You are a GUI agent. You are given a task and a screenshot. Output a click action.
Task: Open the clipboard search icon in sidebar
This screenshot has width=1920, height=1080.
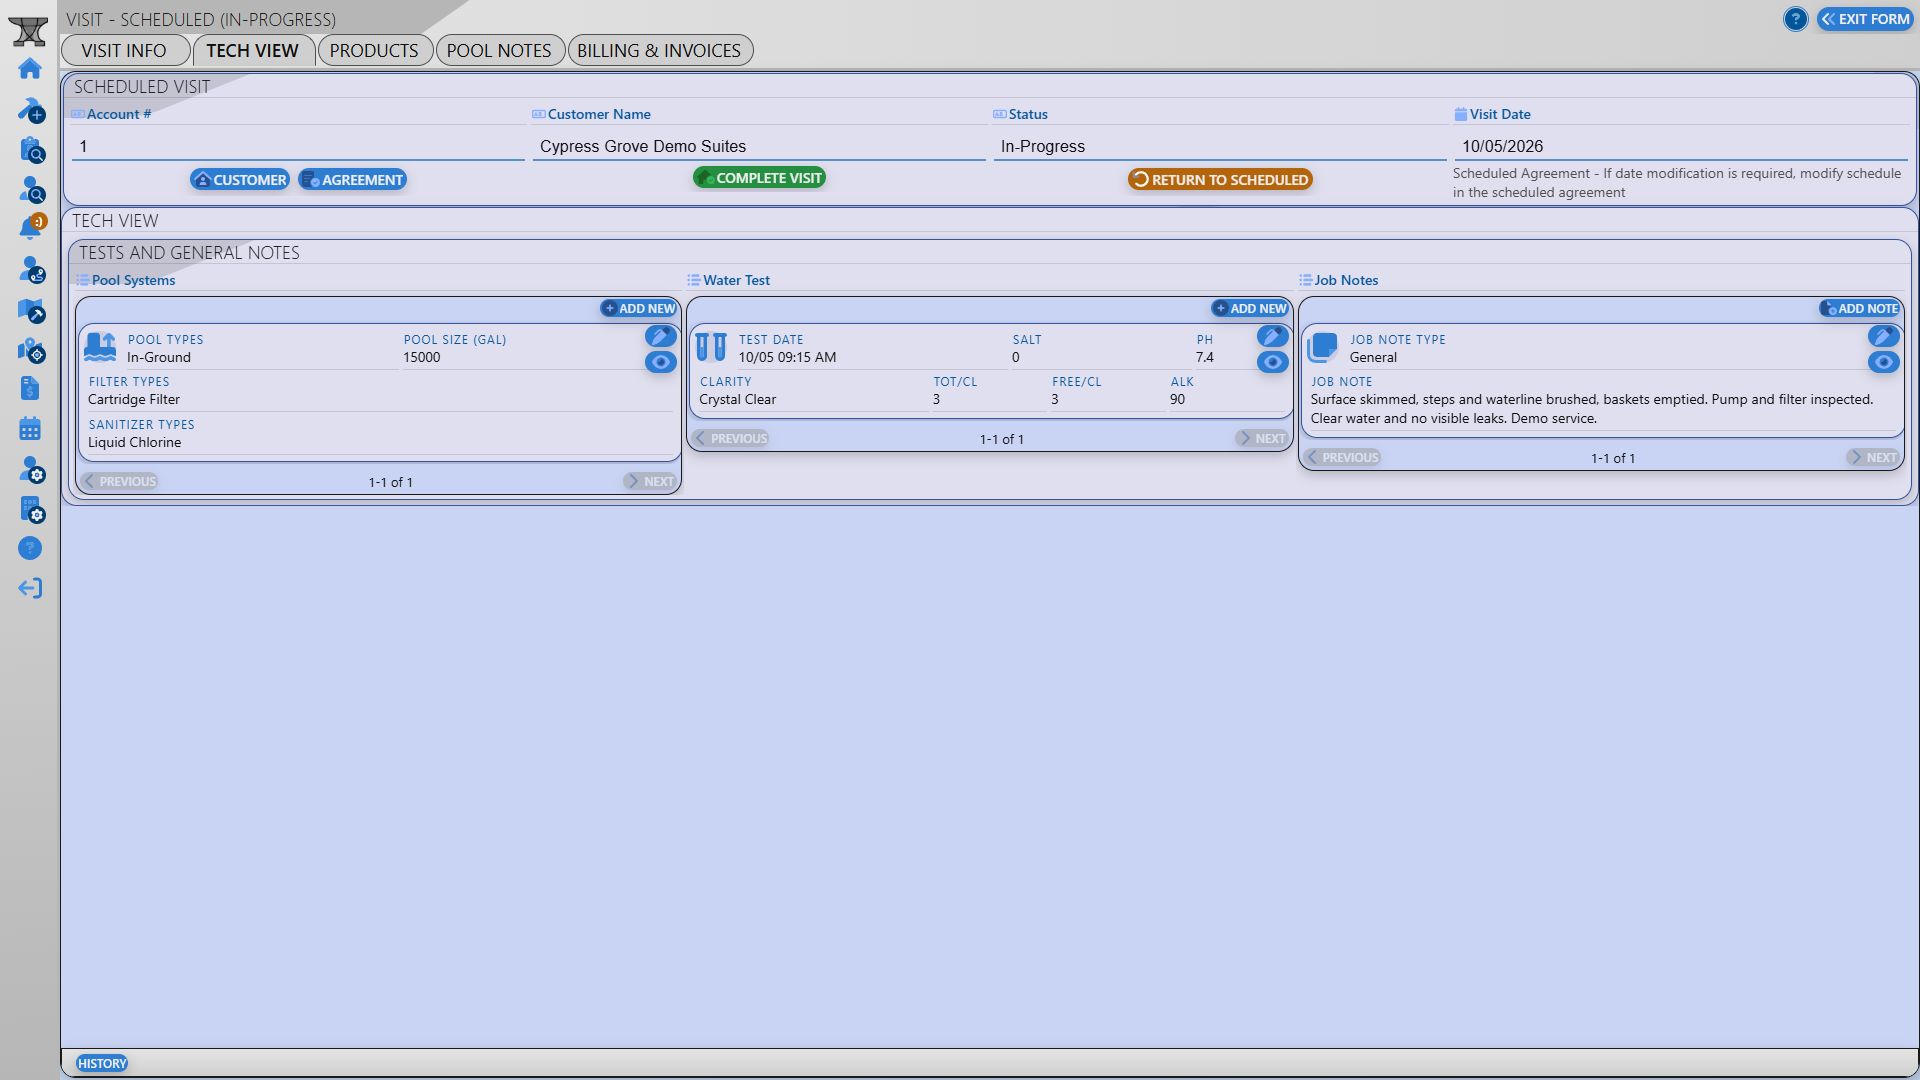(30, 149)
